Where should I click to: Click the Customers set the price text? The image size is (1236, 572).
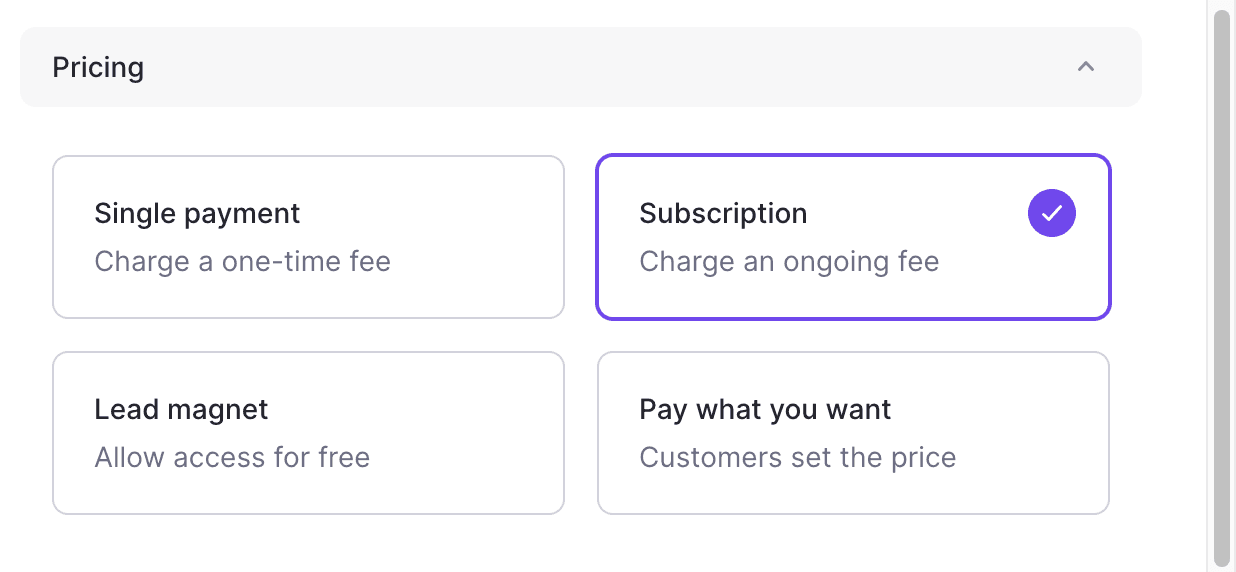798,458
